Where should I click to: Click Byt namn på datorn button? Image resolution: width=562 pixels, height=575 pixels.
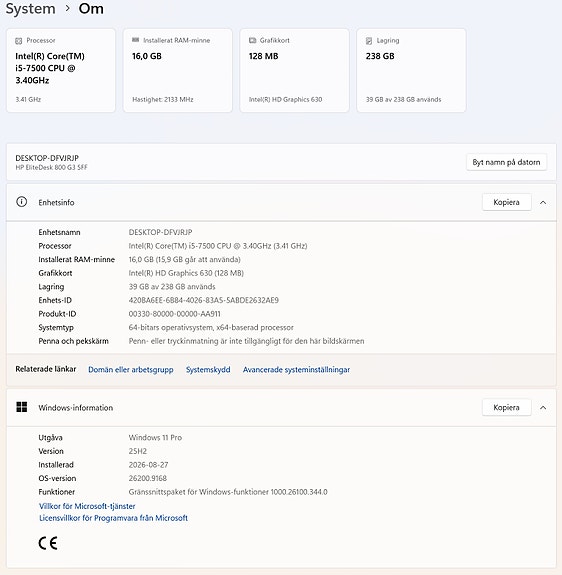pos(506,162)
